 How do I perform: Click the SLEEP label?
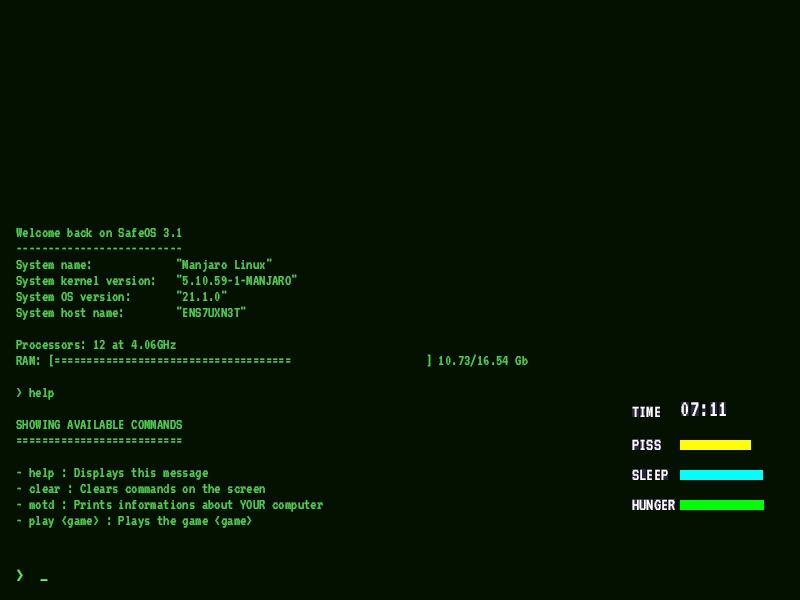tap(650, 476)
